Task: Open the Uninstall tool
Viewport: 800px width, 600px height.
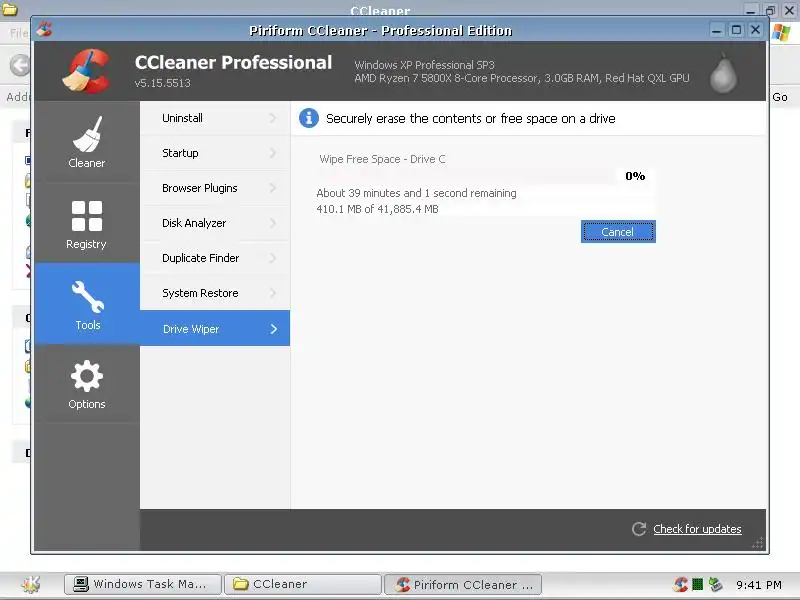Action: 215,118
